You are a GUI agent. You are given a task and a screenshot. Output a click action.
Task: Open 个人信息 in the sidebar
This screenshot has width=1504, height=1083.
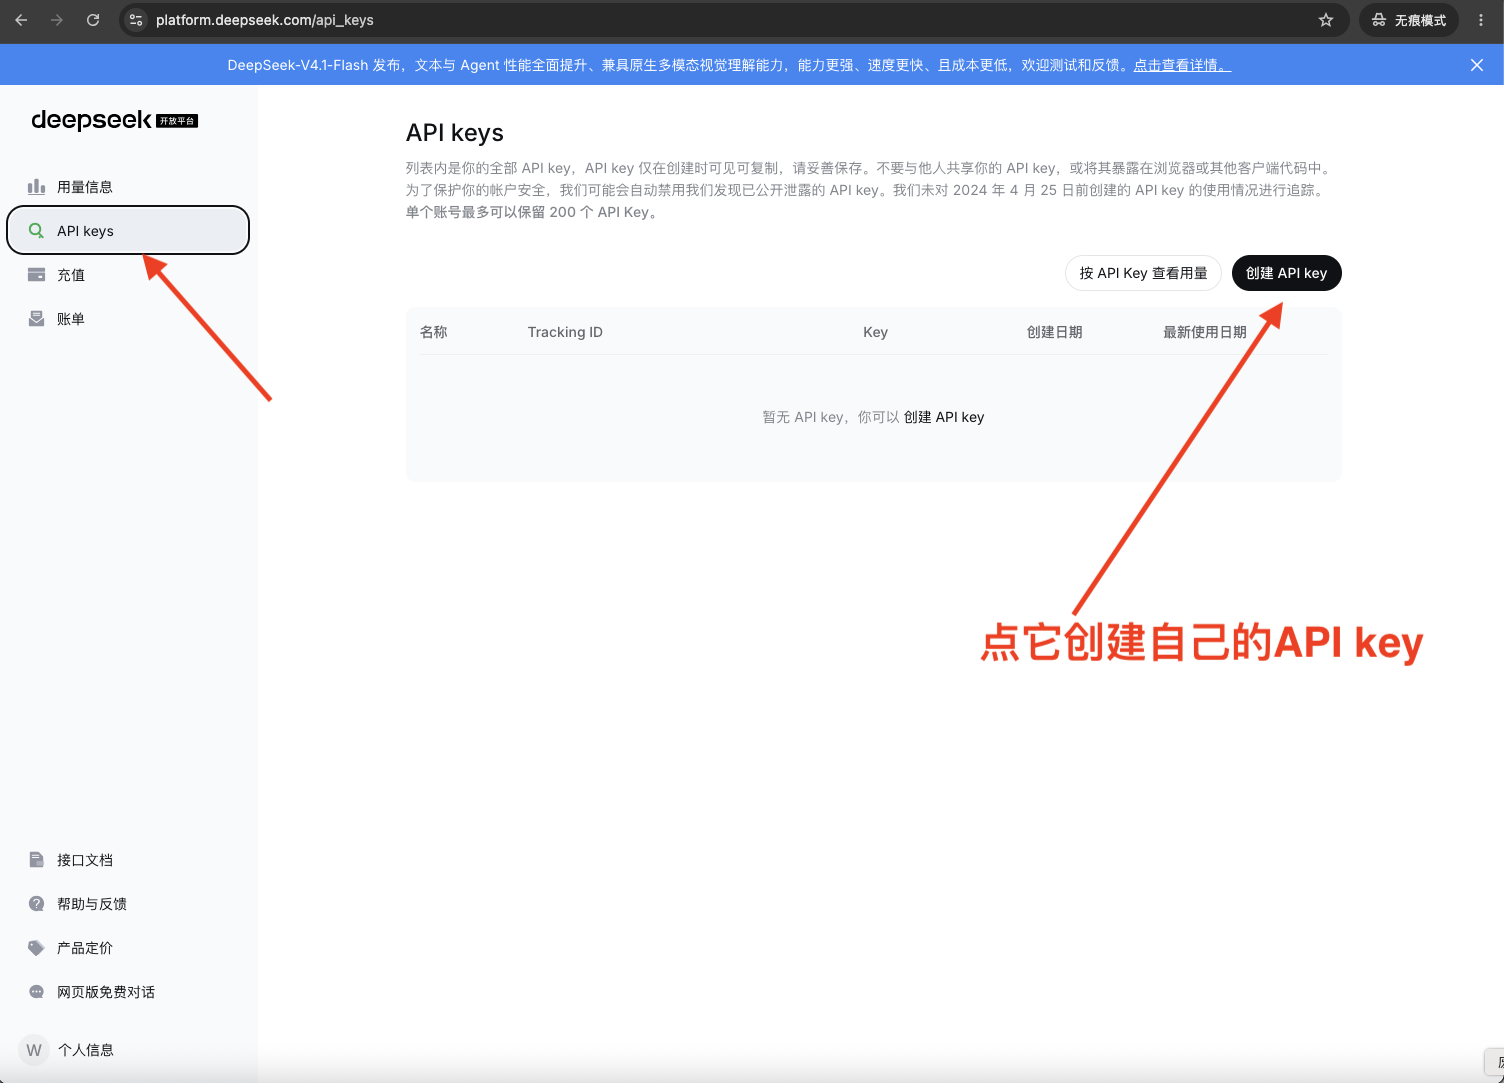pyautogui.click(x=128, y=1050)
